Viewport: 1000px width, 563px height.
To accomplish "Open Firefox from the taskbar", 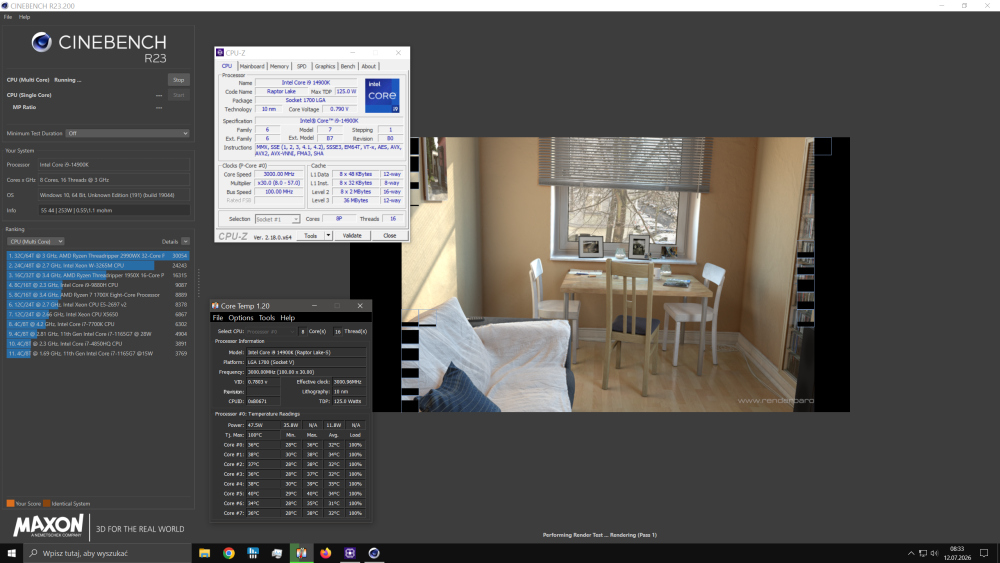I will pos(325,553).
